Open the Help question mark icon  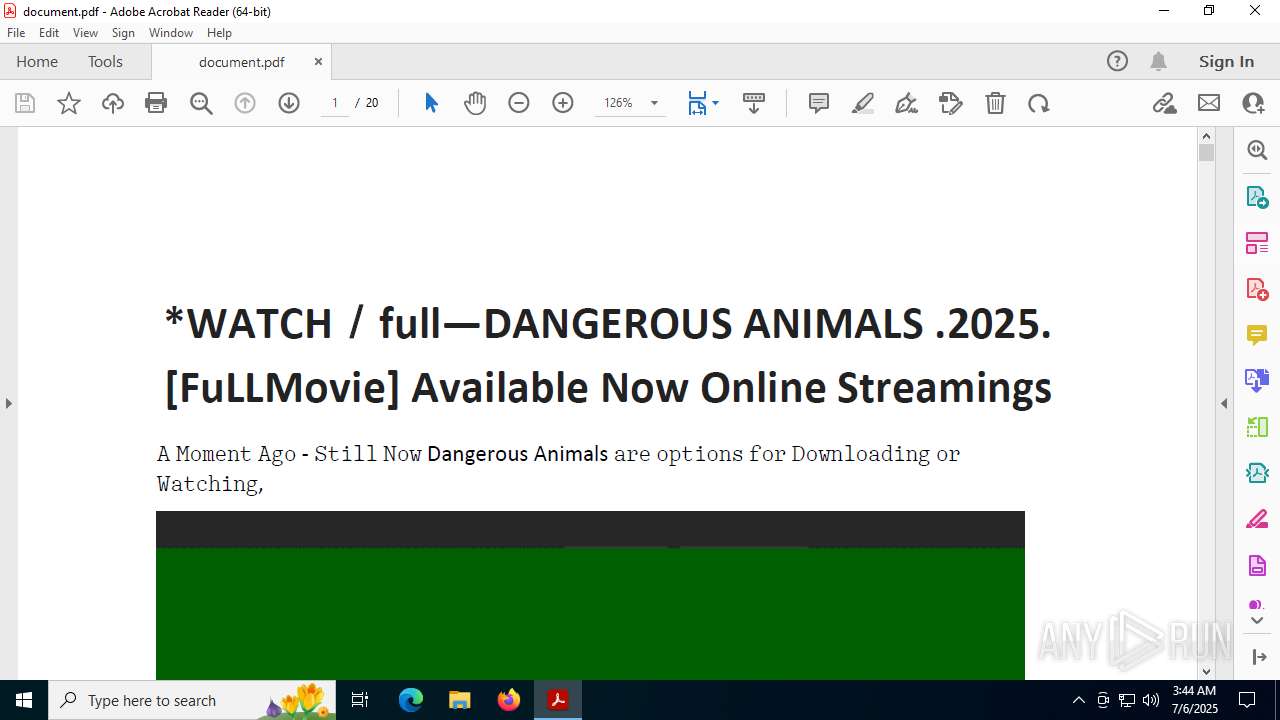coord(1117,61)
